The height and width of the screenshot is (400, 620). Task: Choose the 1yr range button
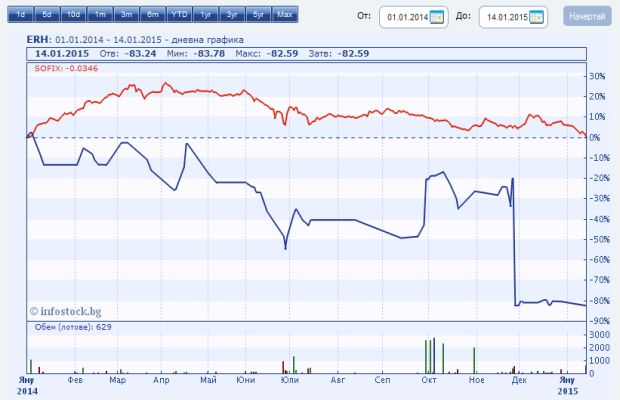206,15
